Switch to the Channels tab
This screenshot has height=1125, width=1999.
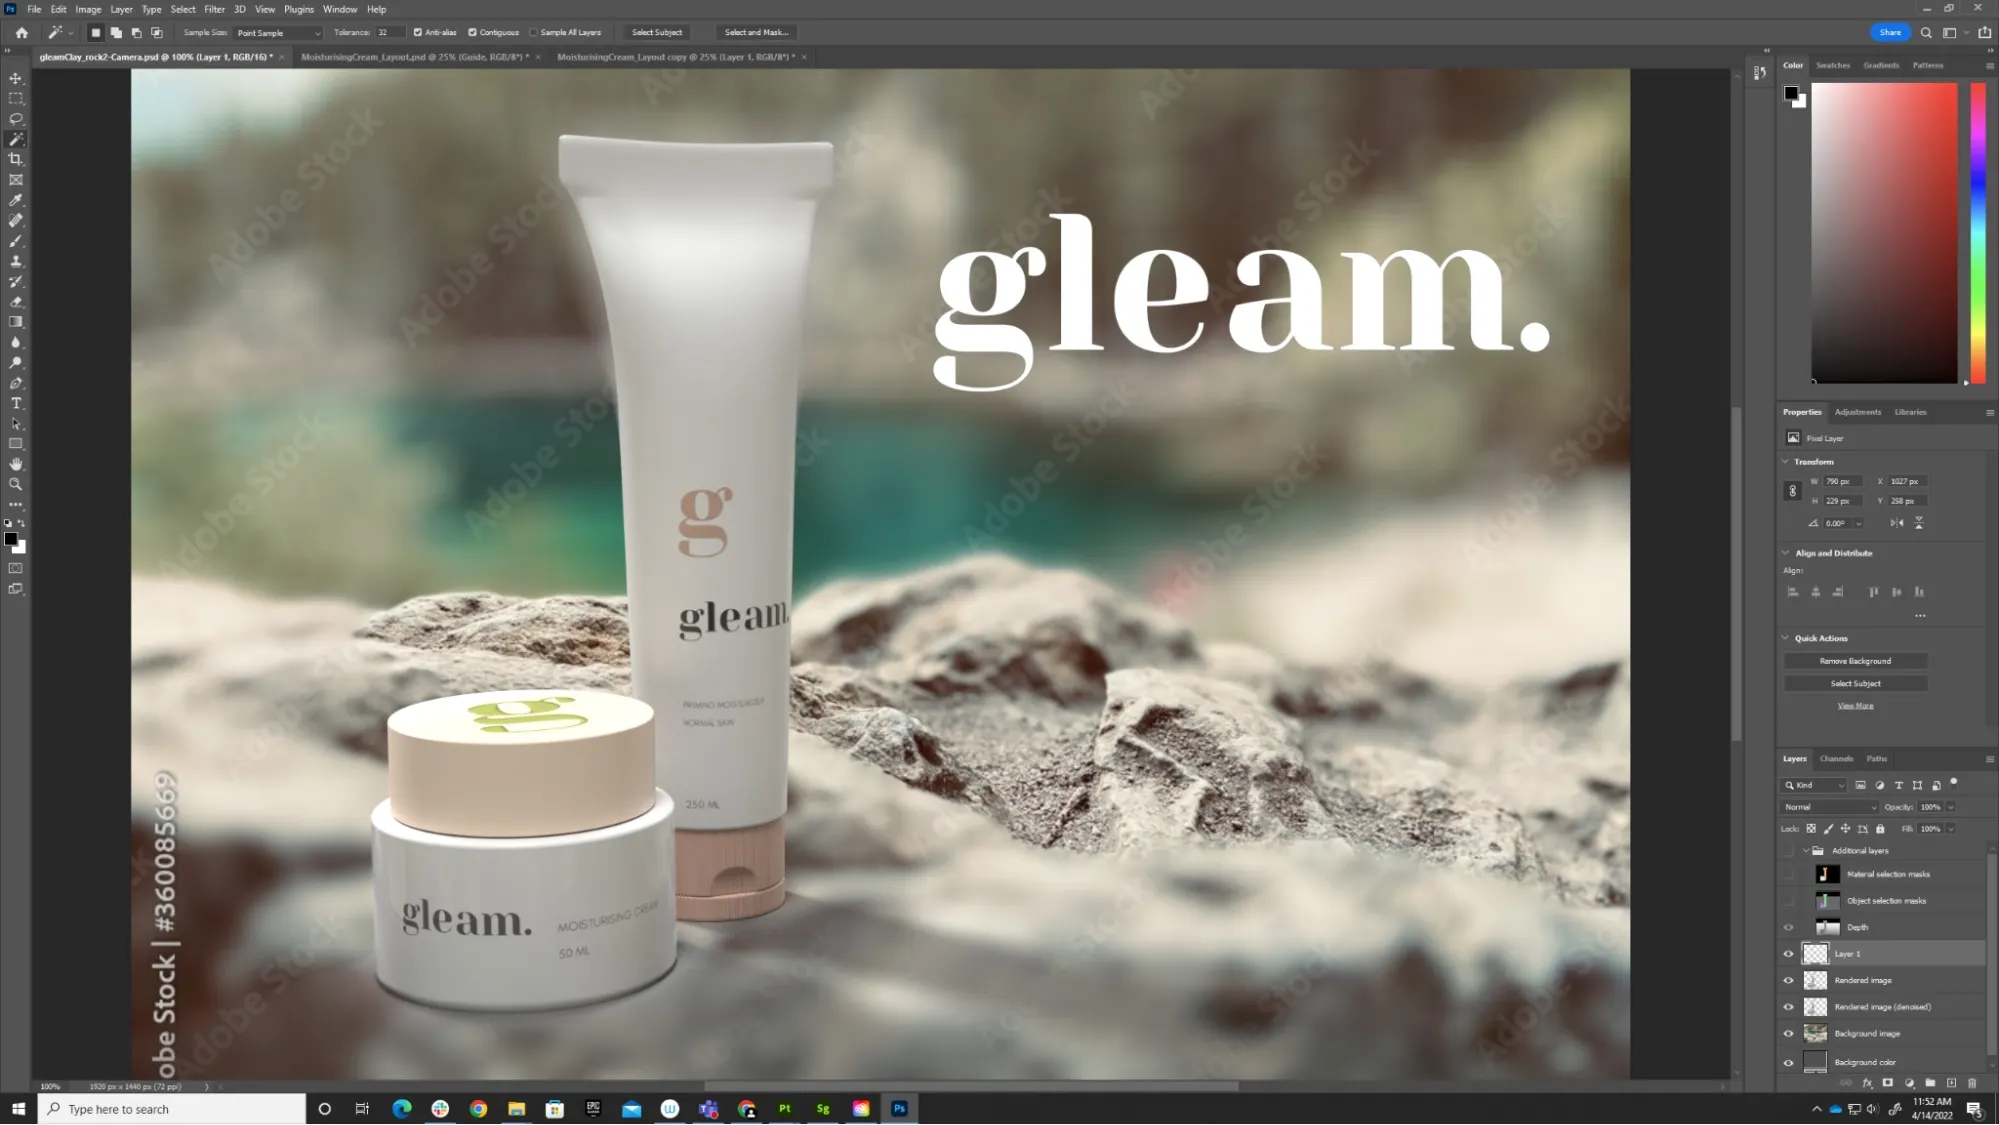pos(1836,759)
